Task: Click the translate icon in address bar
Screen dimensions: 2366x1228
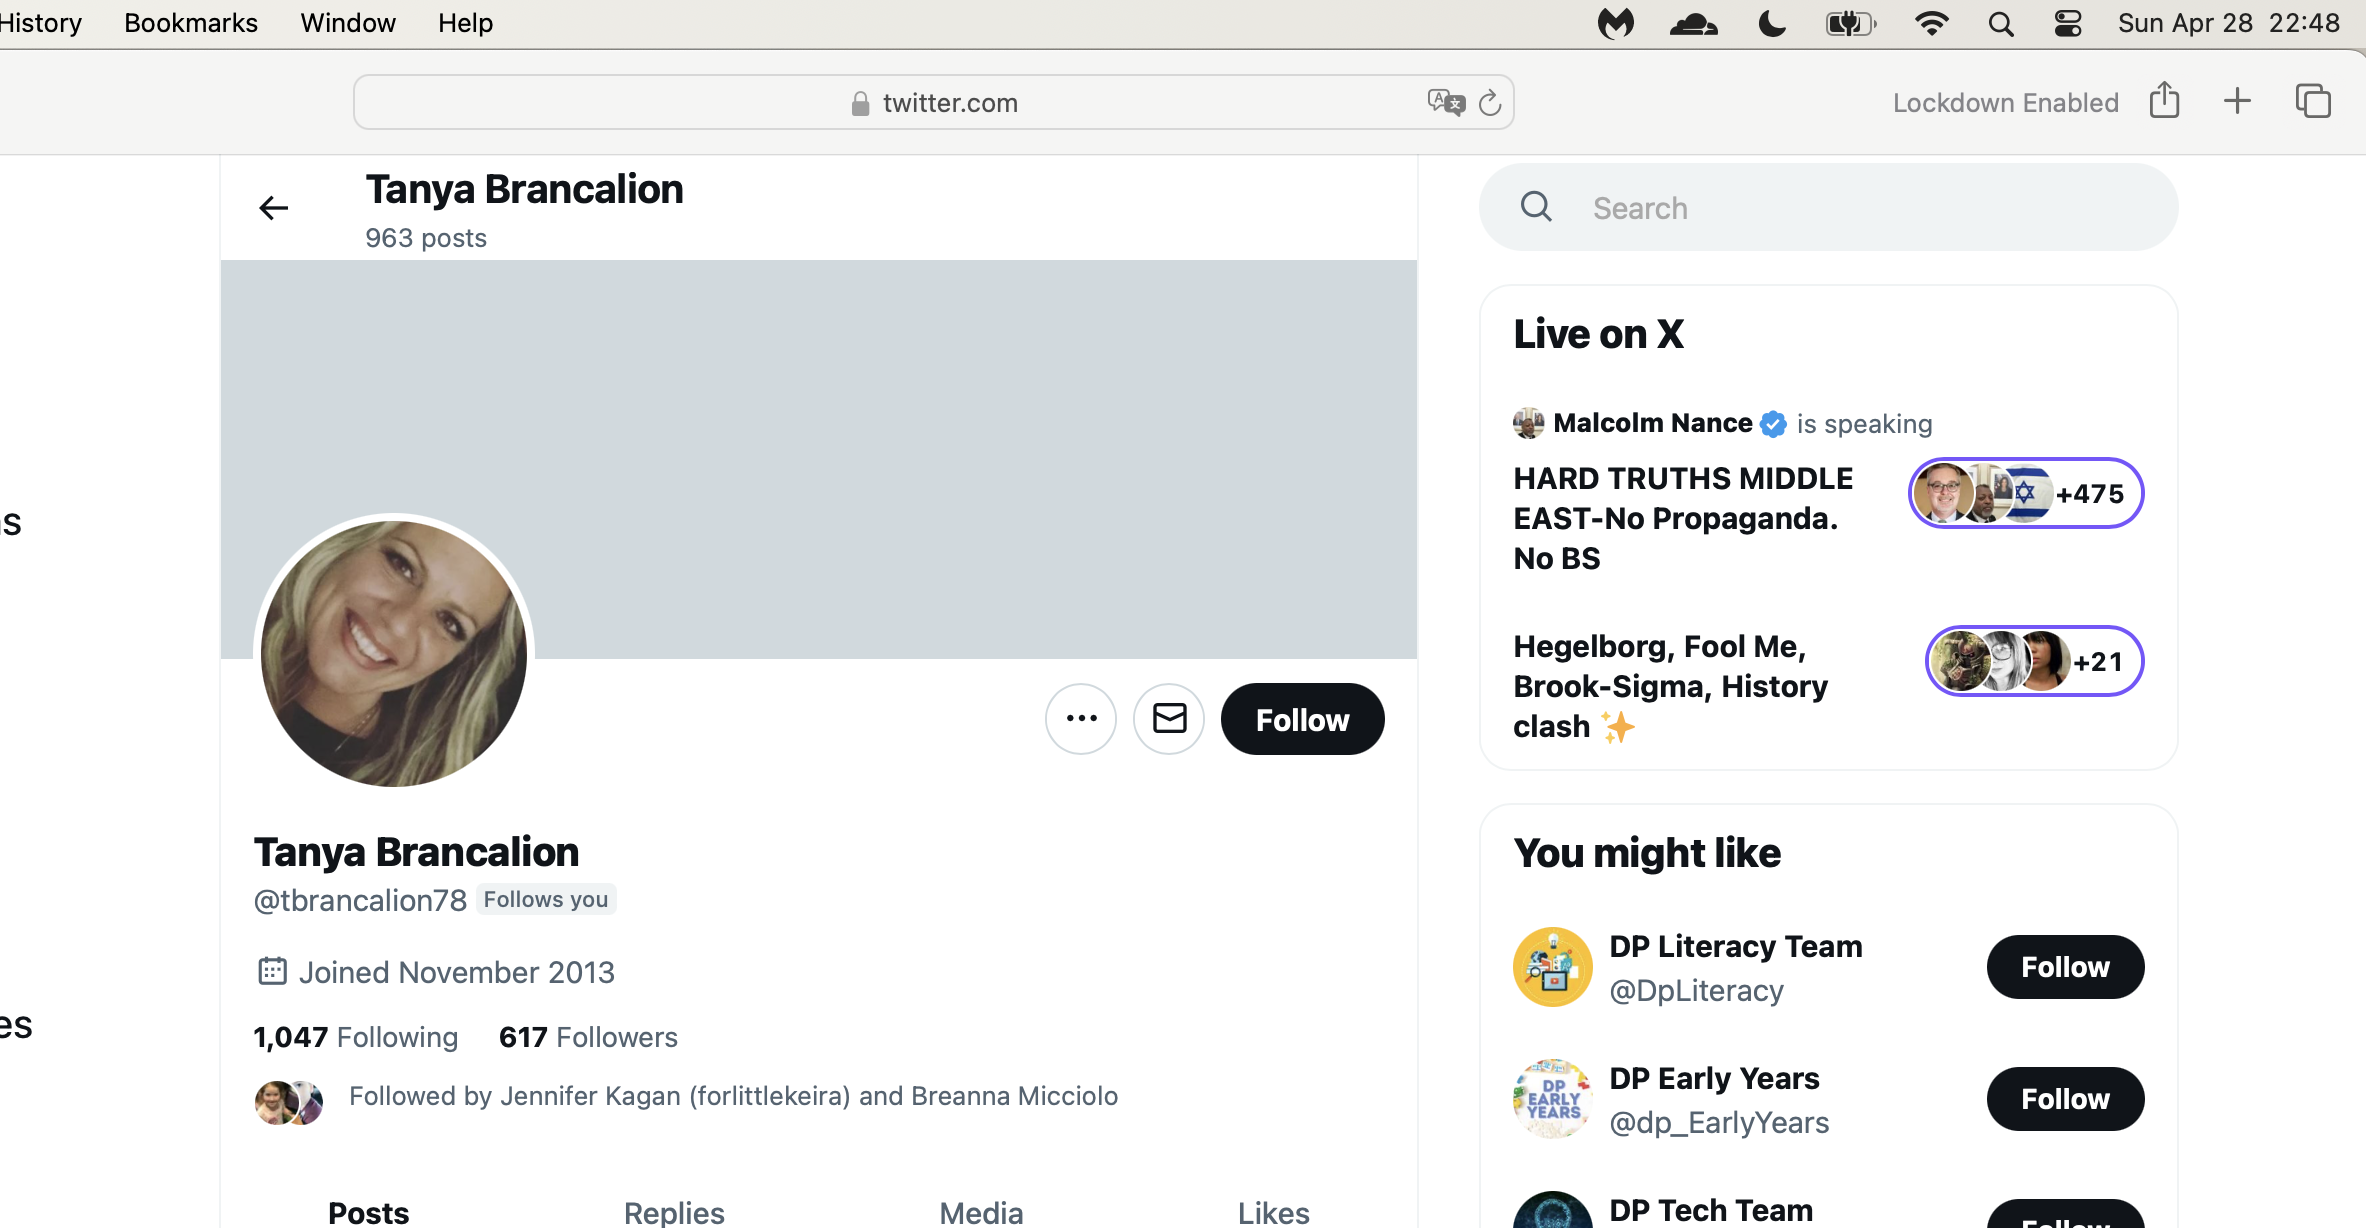Action: [x=1446, y=102]
